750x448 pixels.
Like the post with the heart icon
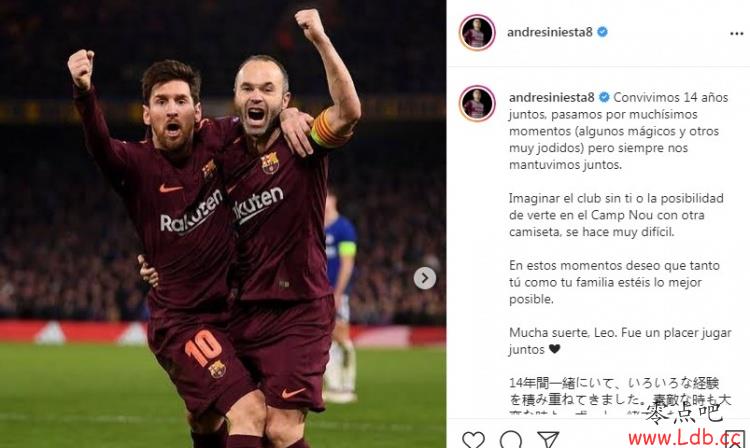[473, 439]
